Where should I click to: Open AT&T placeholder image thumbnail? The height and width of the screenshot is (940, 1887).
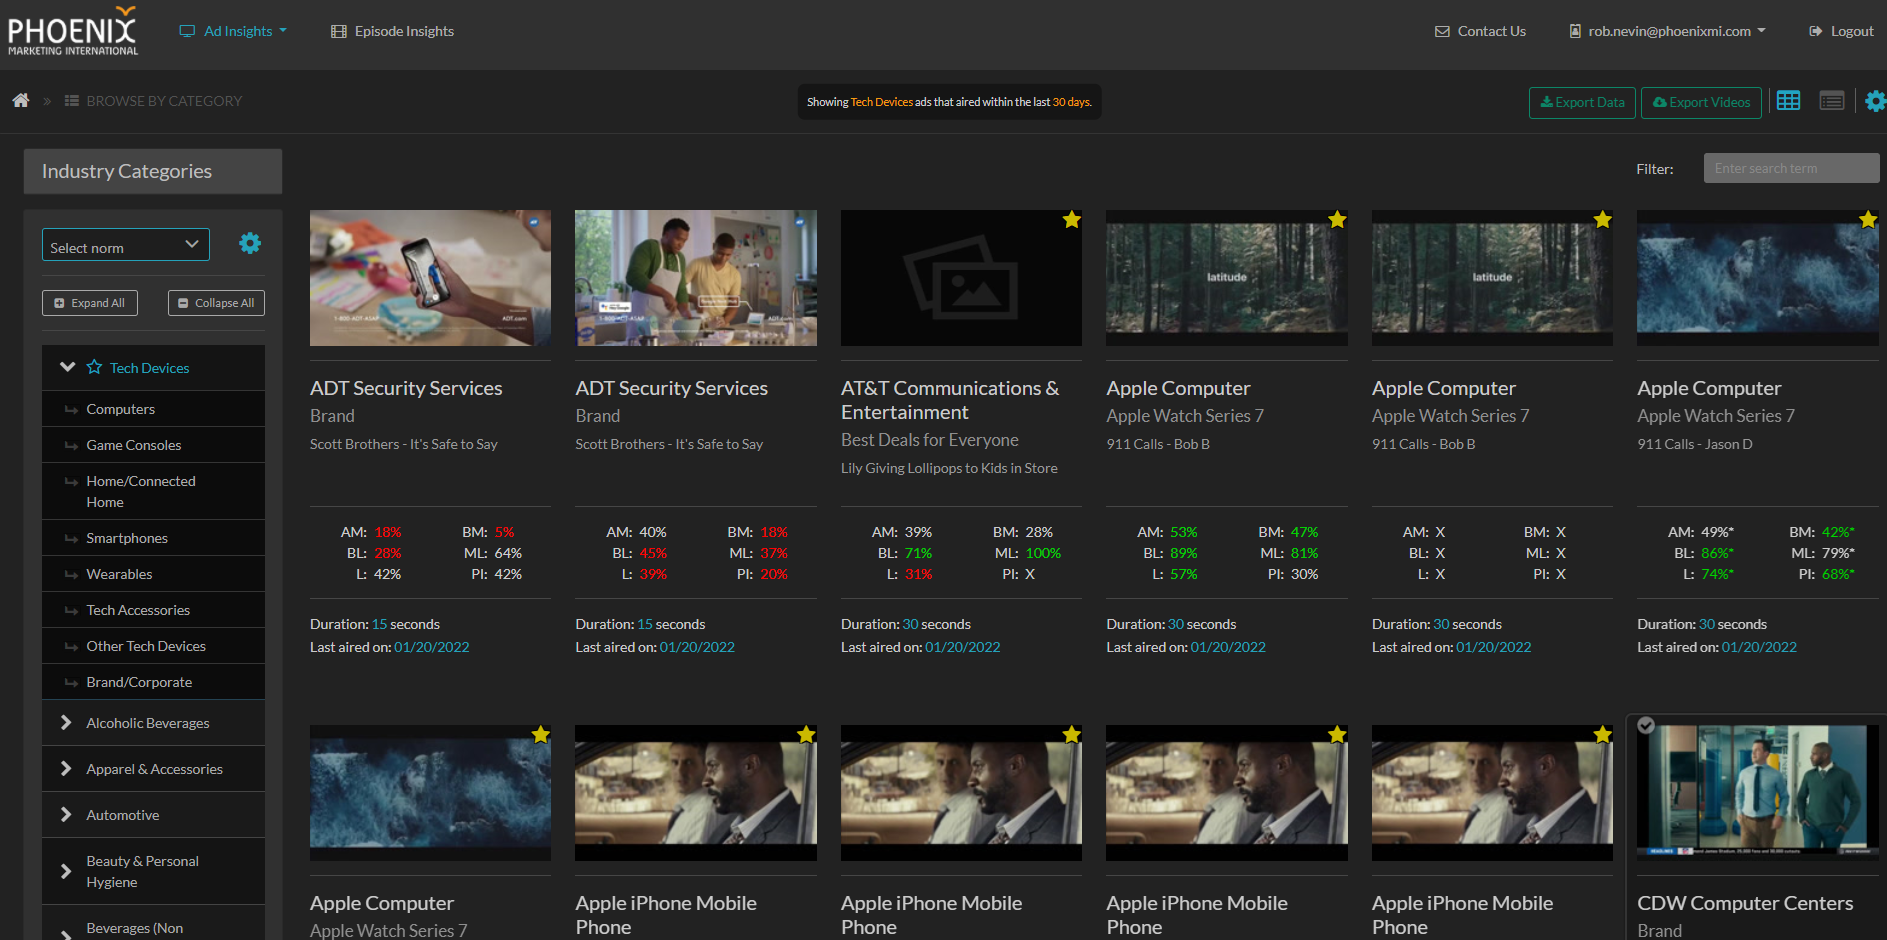(961, 278)
